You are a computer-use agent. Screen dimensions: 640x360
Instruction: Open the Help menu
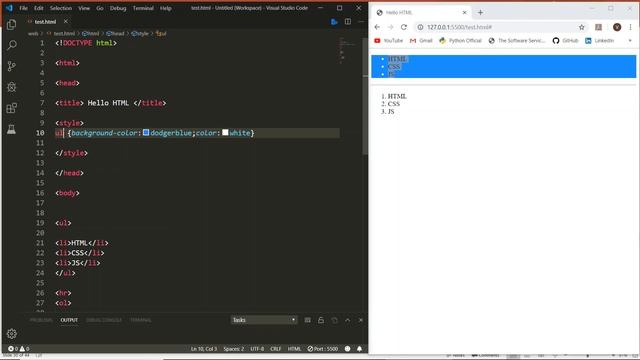pos(165,8)
